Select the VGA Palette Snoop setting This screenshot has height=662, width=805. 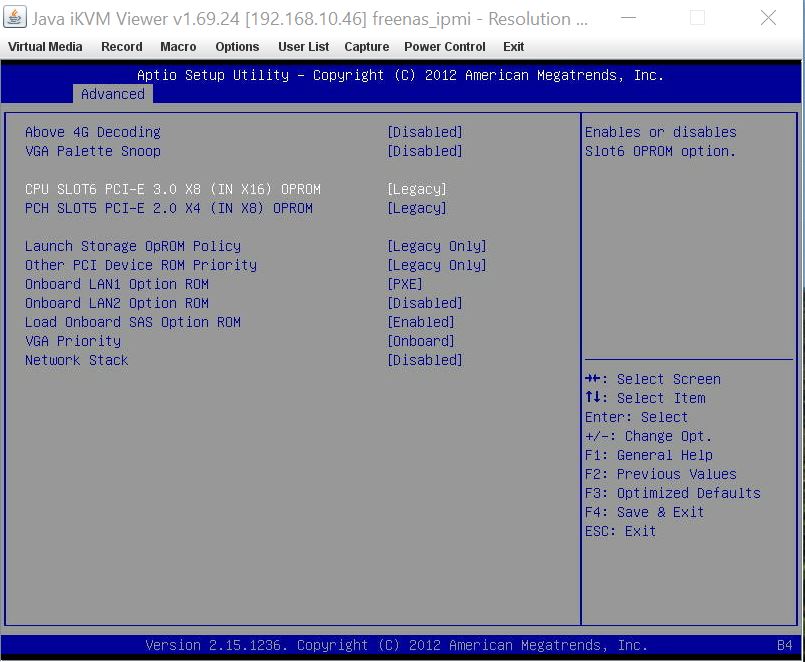[x=93, y=151]
